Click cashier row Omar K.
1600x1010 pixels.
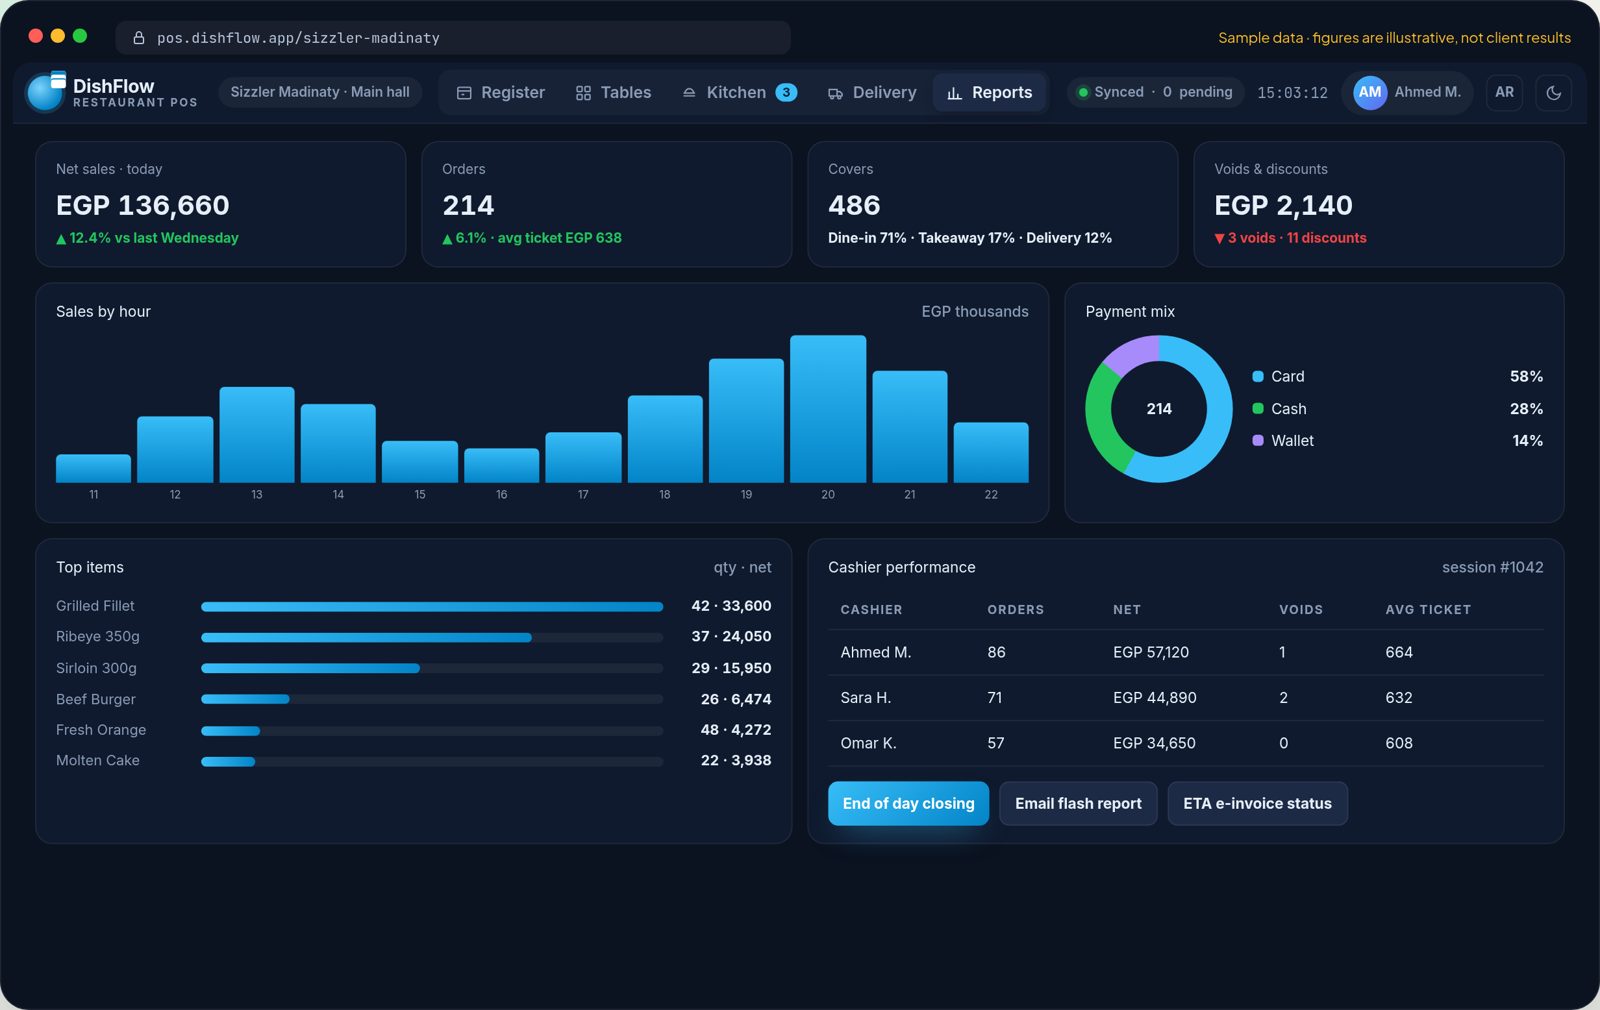(1186, 743)
